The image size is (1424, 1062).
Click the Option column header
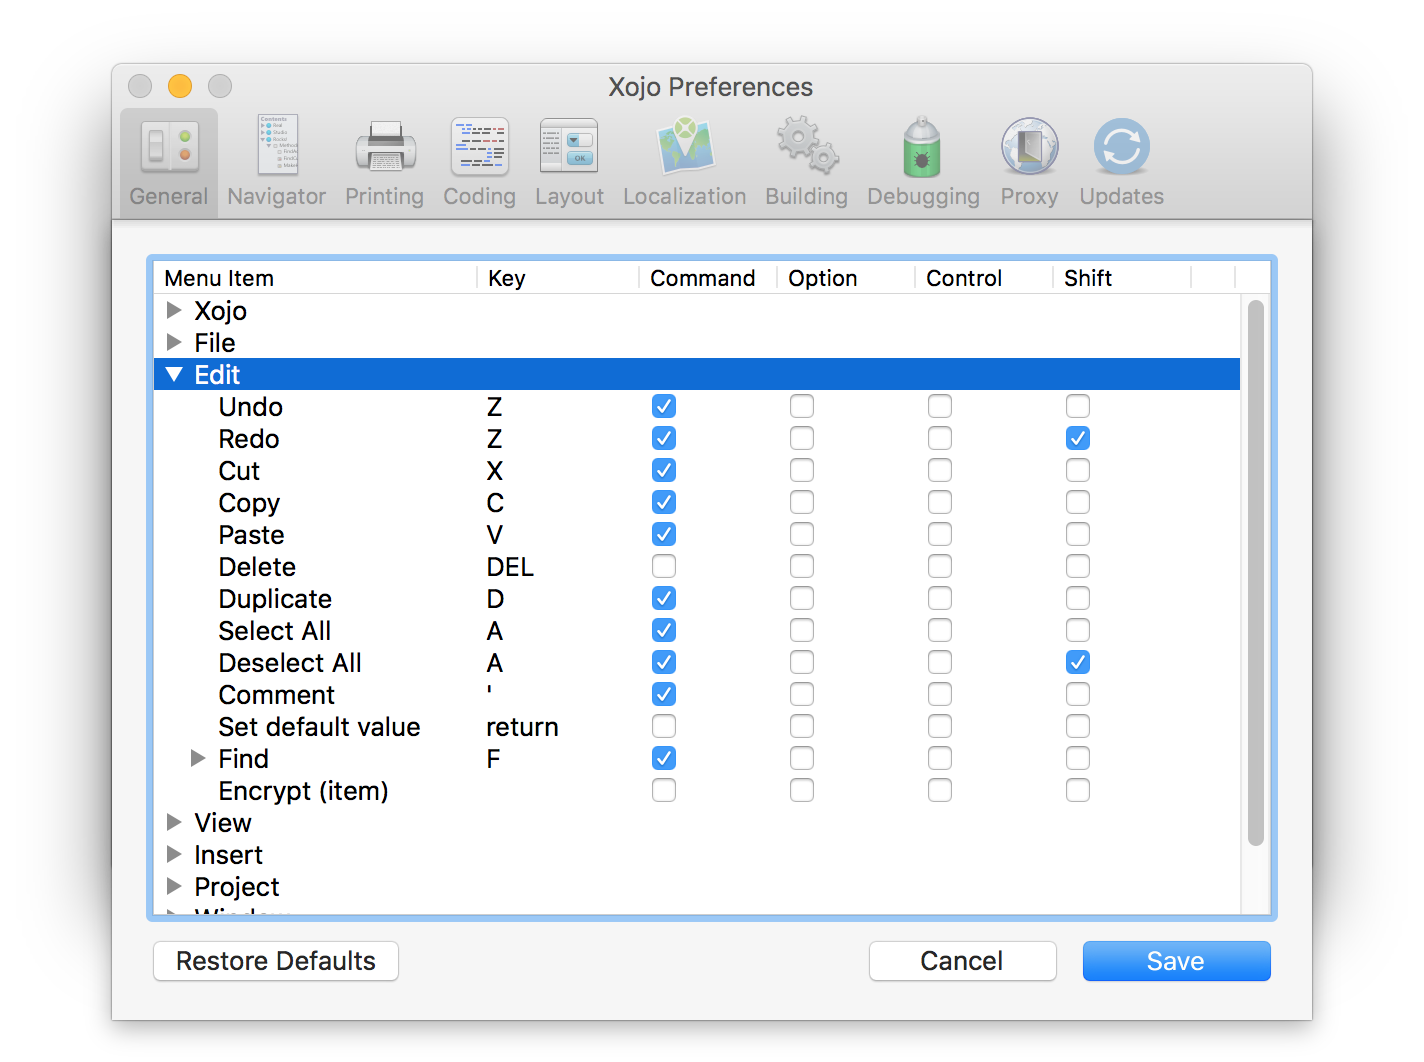click(x=846, y=278)
